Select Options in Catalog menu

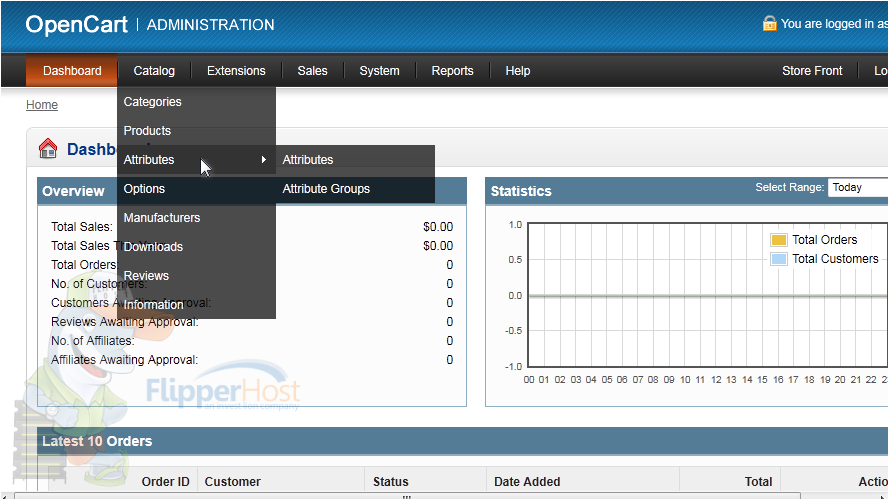coord(196,189)
